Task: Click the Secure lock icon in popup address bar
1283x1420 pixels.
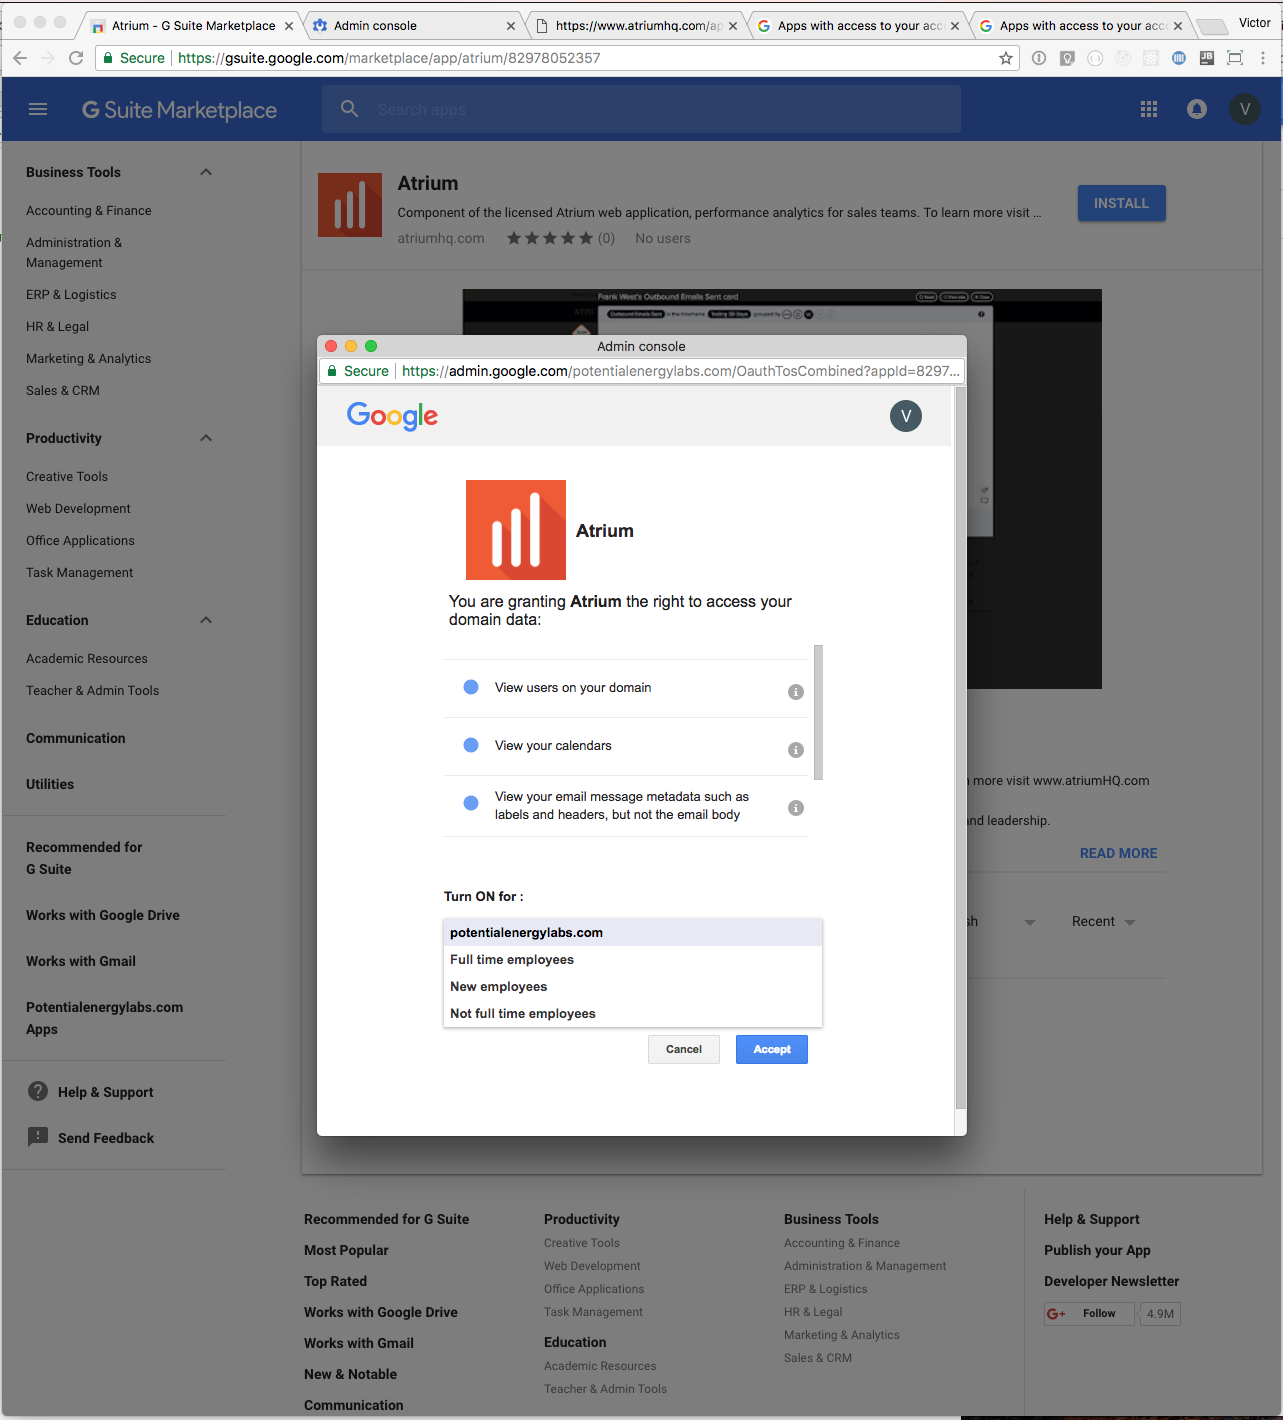Action: [332, 371]
